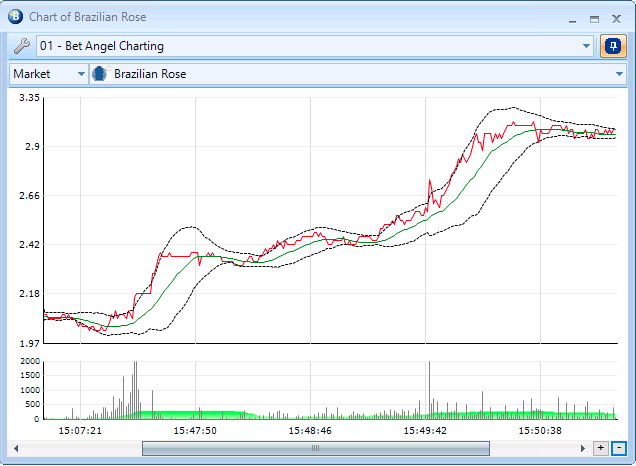Click the 15:07:21 time axis label

(80, 431)
